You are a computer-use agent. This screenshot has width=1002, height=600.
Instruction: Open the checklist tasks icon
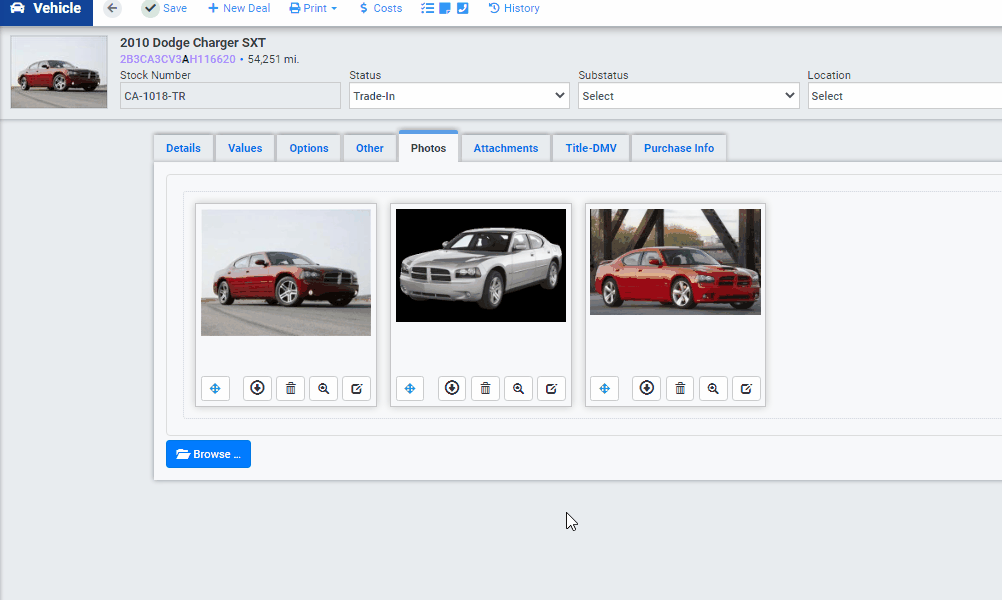(x=428, y=8)
